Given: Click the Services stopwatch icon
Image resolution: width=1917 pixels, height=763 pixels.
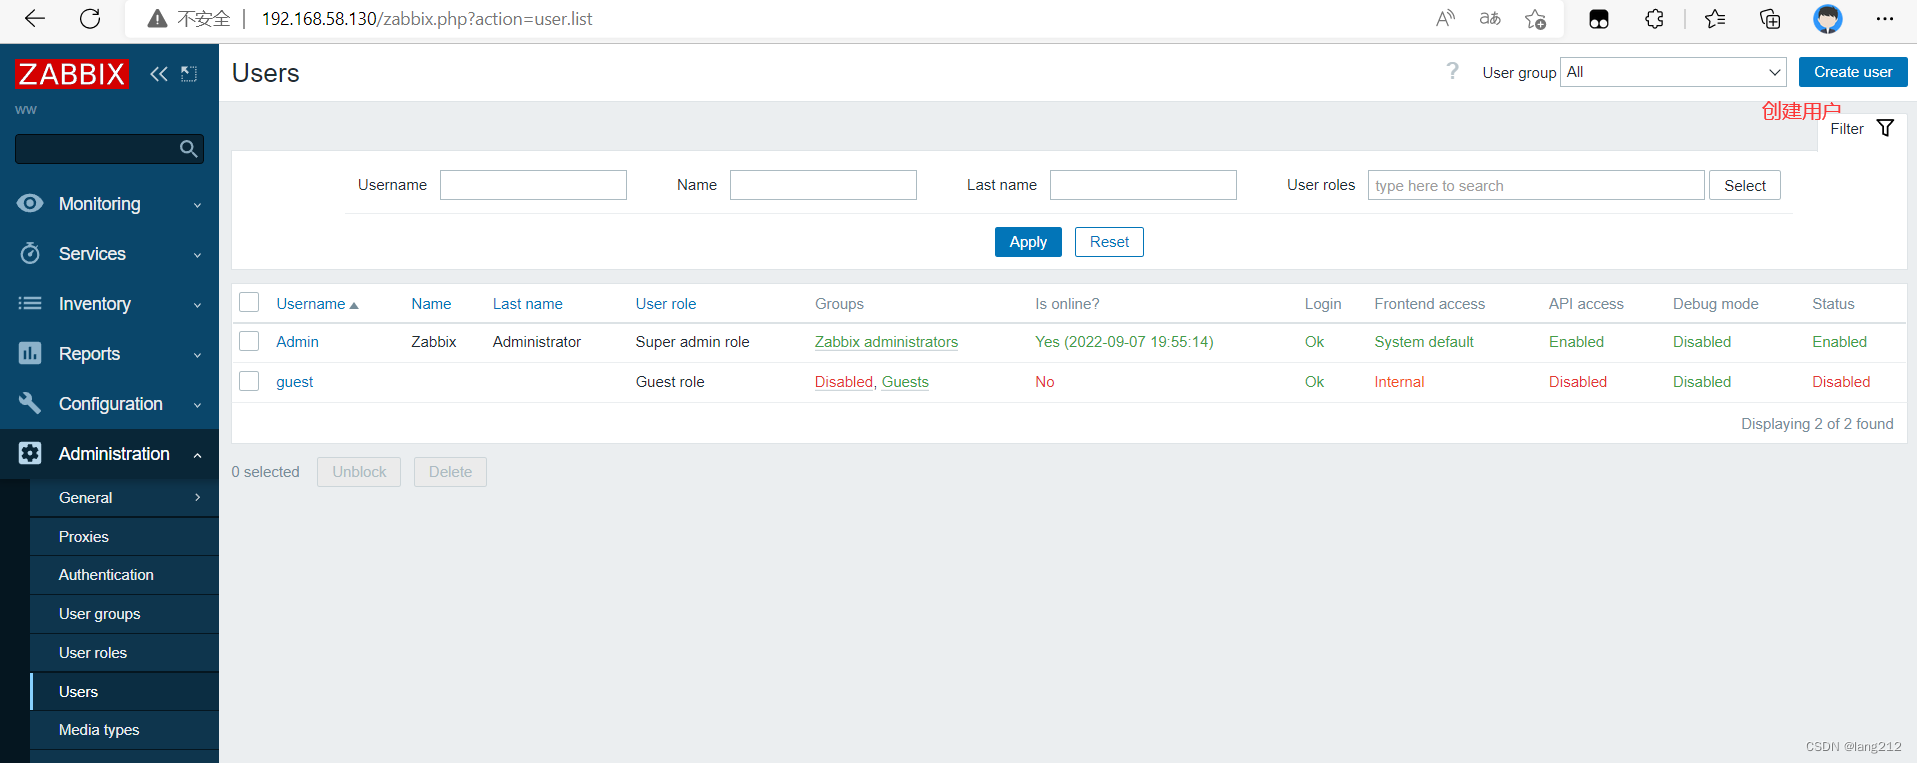Looking at the screenshot, I should pyautogui.click(x=30, y=253).
